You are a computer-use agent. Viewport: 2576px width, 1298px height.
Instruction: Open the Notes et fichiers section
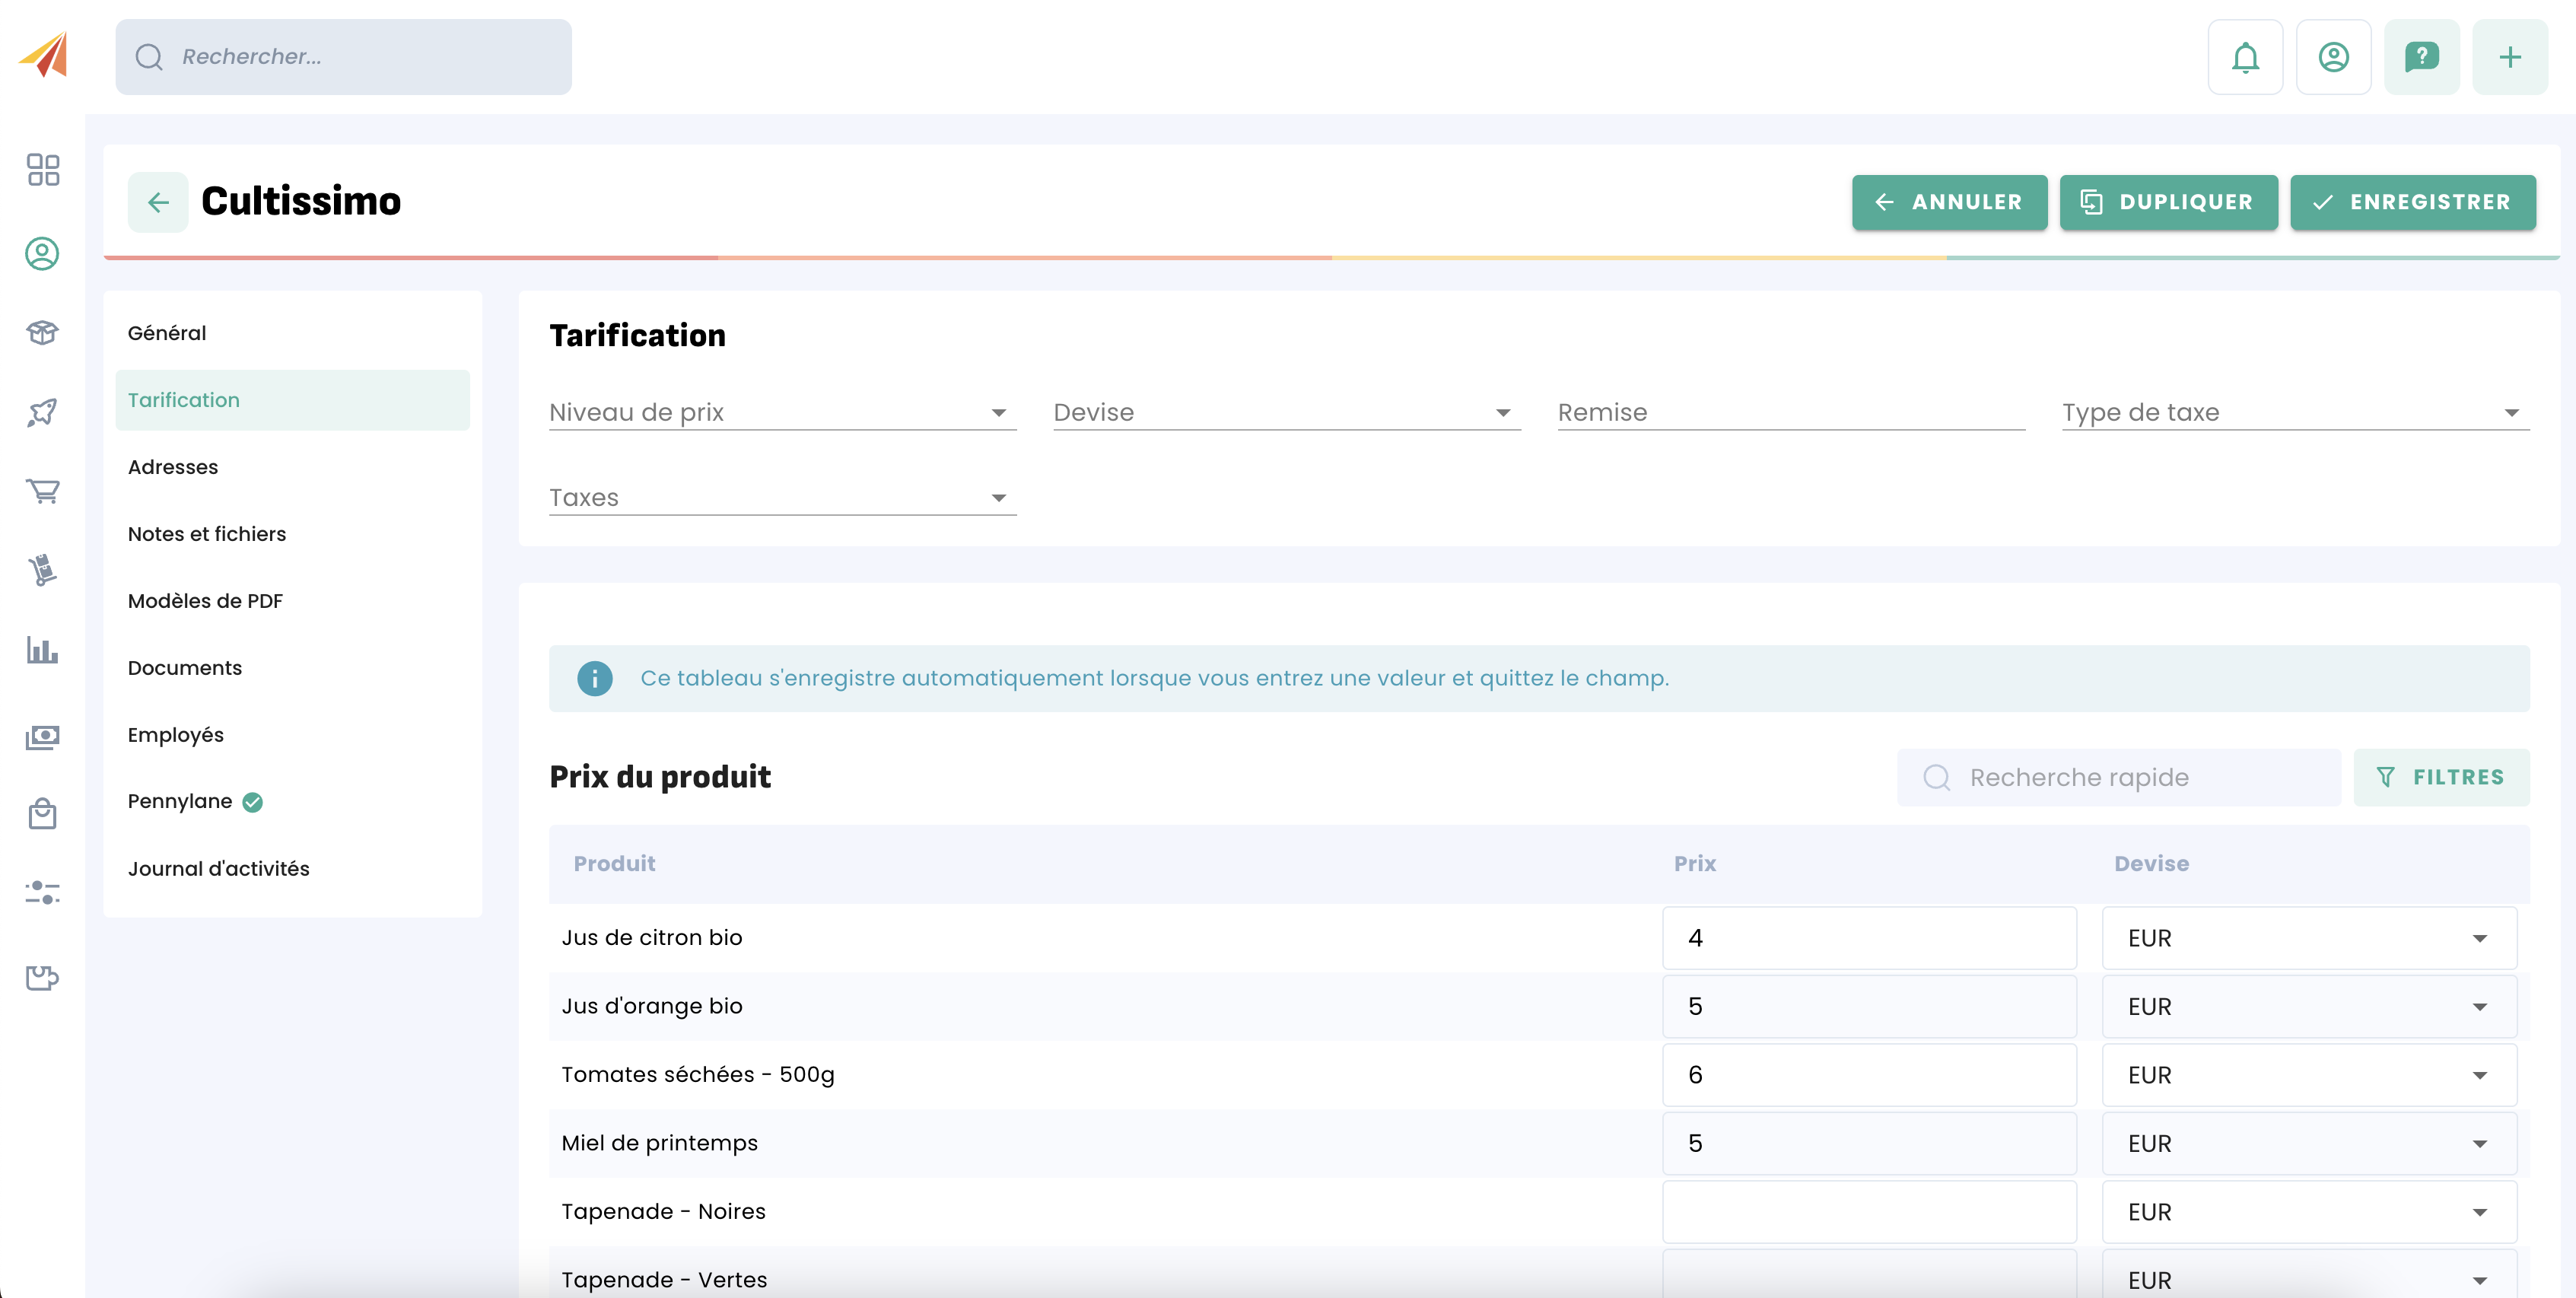207,534
